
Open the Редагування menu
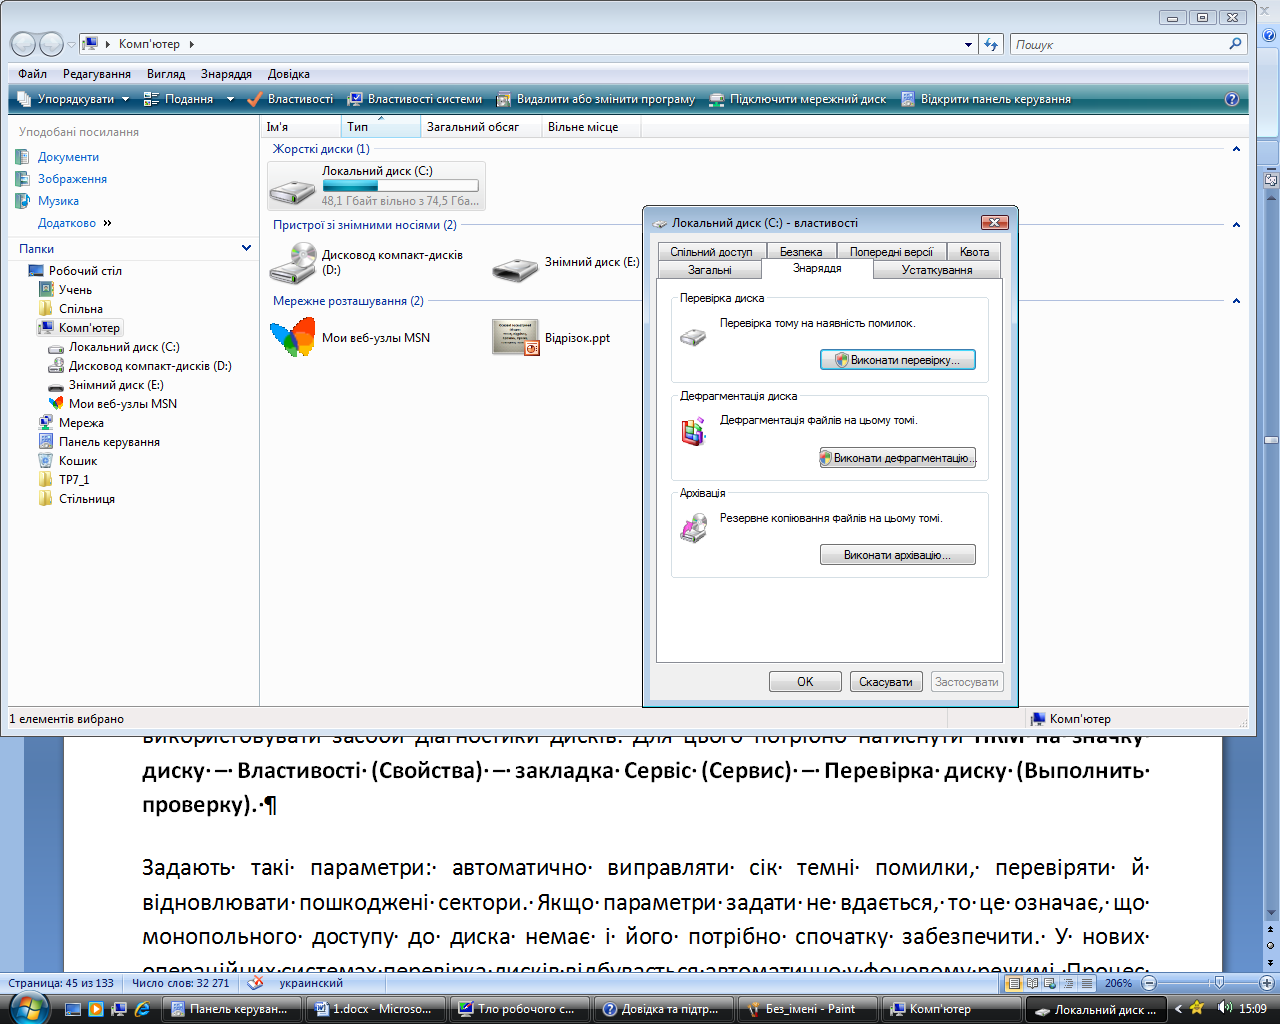point(97,74)
